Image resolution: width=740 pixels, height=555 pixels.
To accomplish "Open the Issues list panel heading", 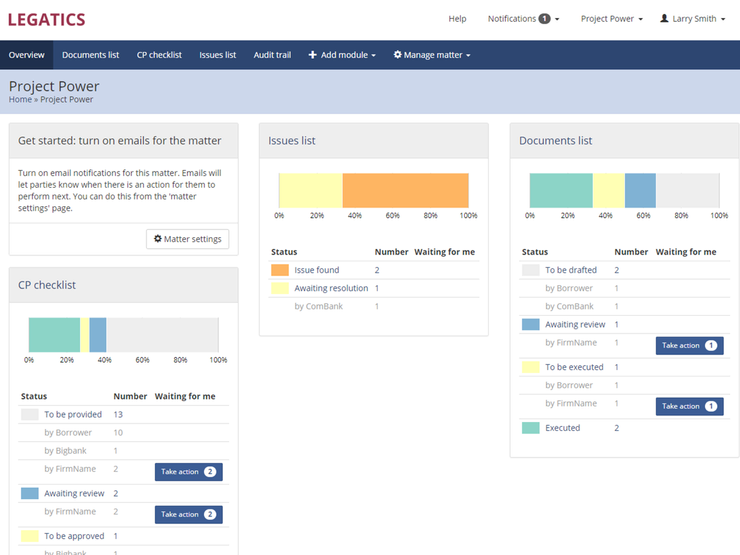I will (x=292, y=141).
